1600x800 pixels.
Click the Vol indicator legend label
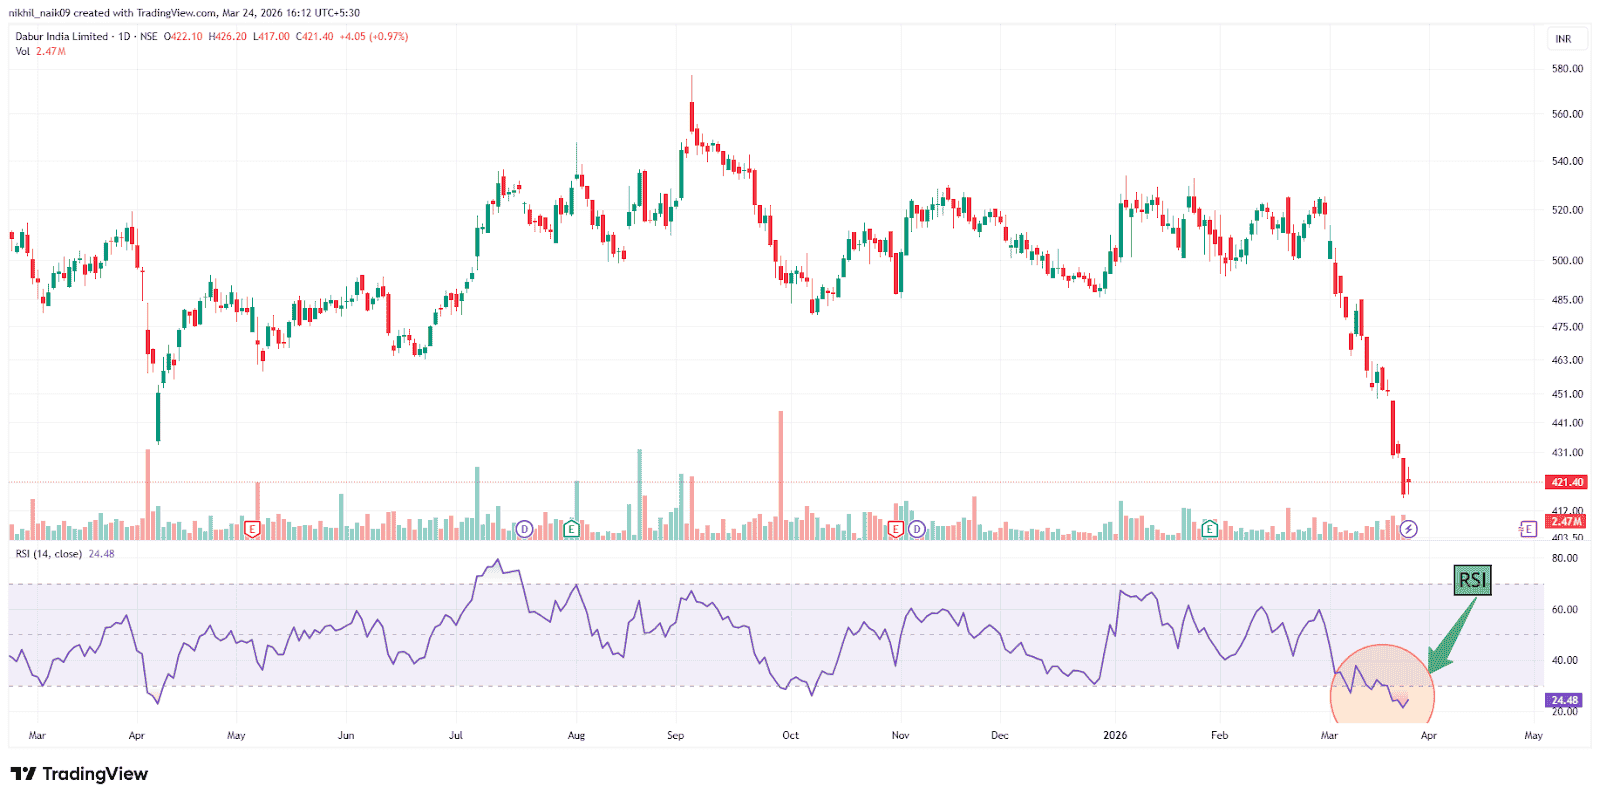23,51
